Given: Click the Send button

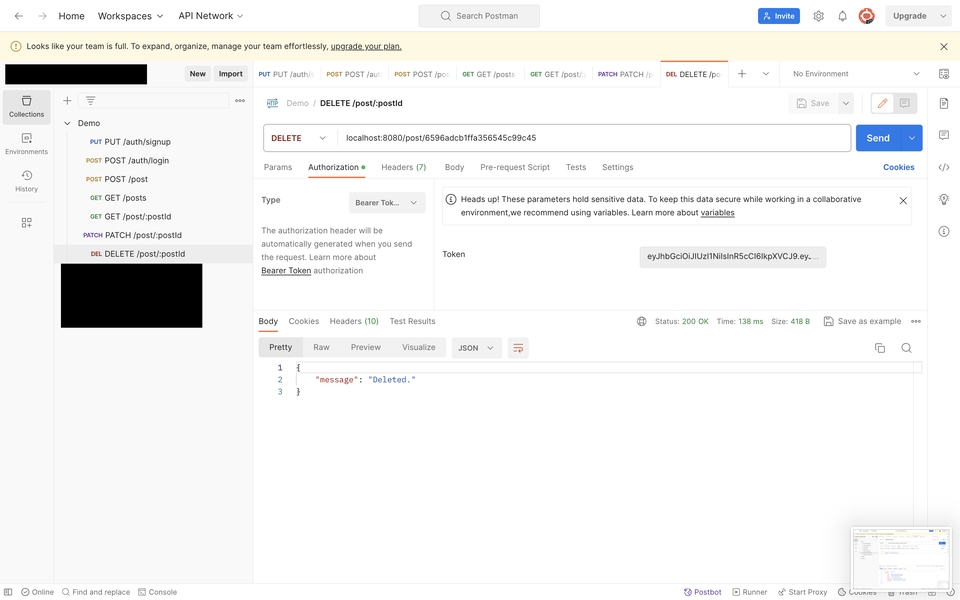Looking at the screenshot, I should pyautogui.click(x=878, y=138).
